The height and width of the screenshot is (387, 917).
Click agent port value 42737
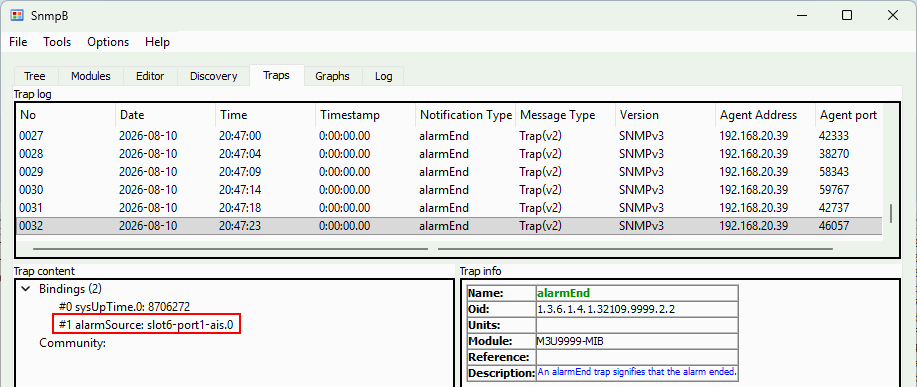pos(834,208)
